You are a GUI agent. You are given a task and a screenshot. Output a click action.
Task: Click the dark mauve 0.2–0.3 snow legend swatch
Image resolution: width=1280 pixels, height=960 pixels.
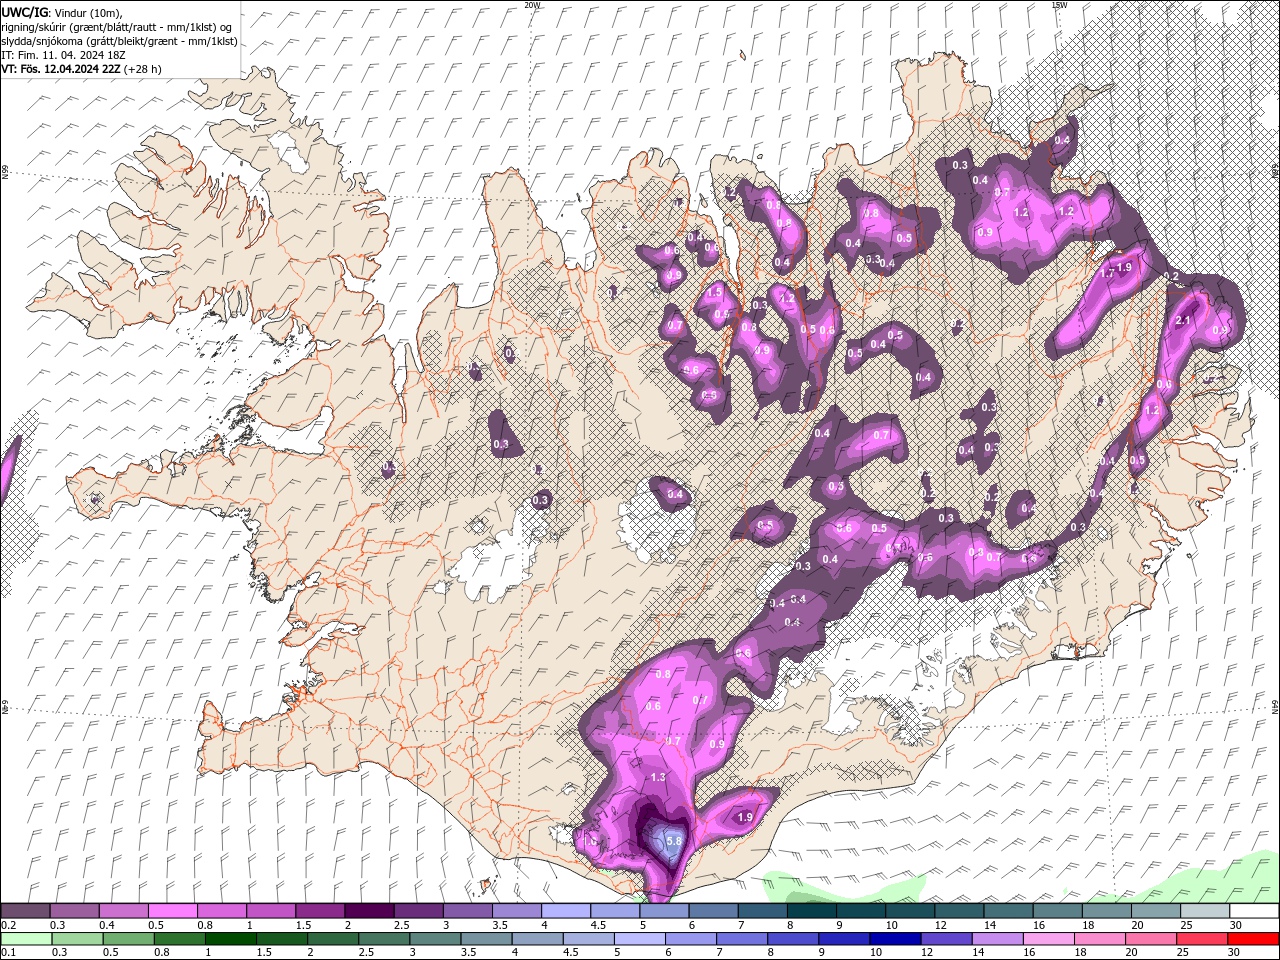pyautogui.click(x=25, y=910)
